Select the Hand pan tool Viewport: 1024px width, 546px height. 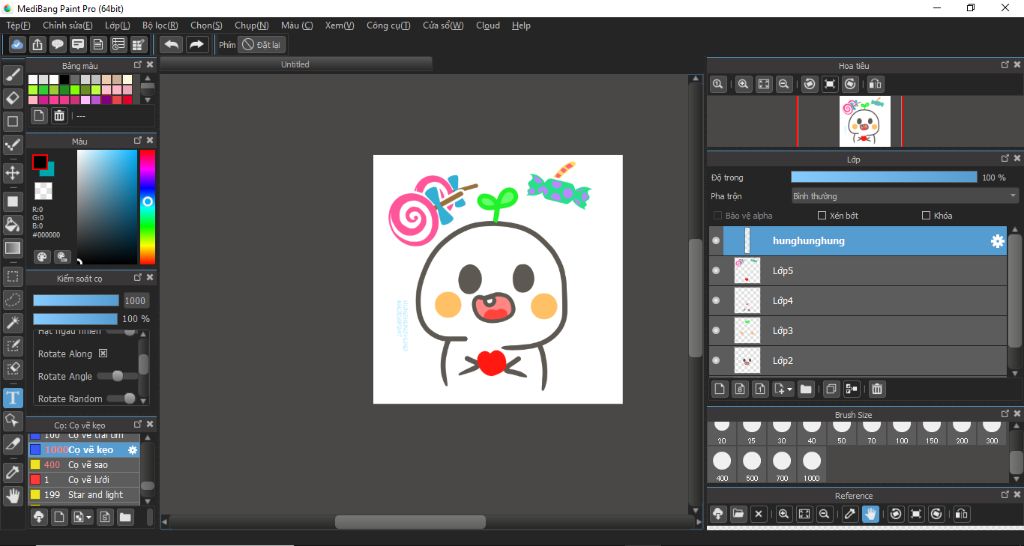[x=13, y=495]
